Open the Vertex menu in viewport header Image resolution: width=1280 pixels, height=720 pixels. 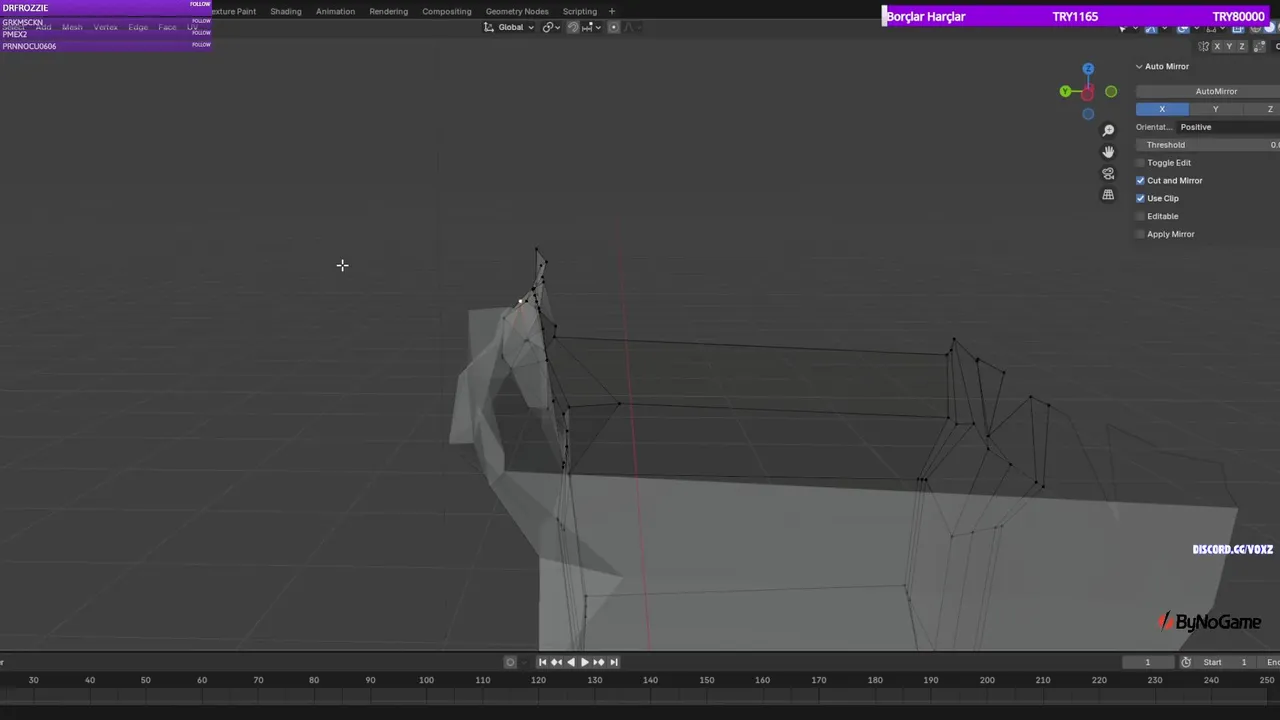click(x=105, y=27)
